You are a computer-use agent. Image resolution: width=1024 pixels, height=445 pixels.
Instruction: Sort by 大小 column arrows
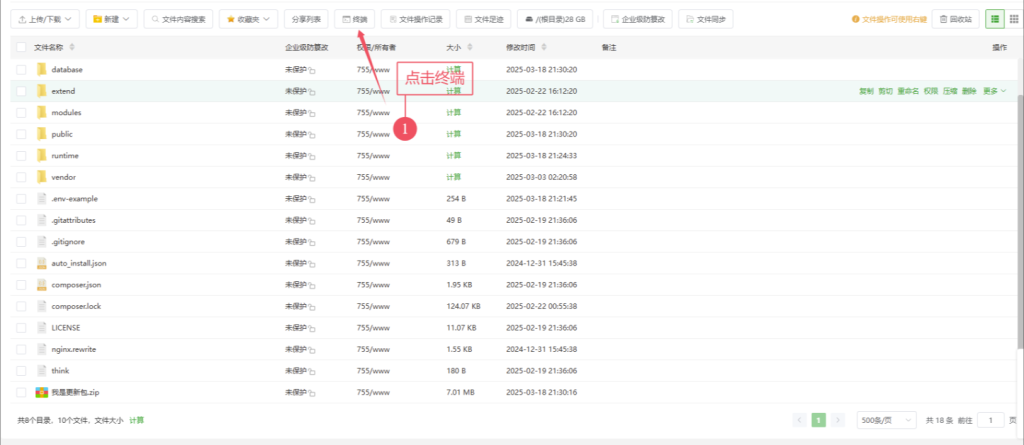(x=470, y=48)
